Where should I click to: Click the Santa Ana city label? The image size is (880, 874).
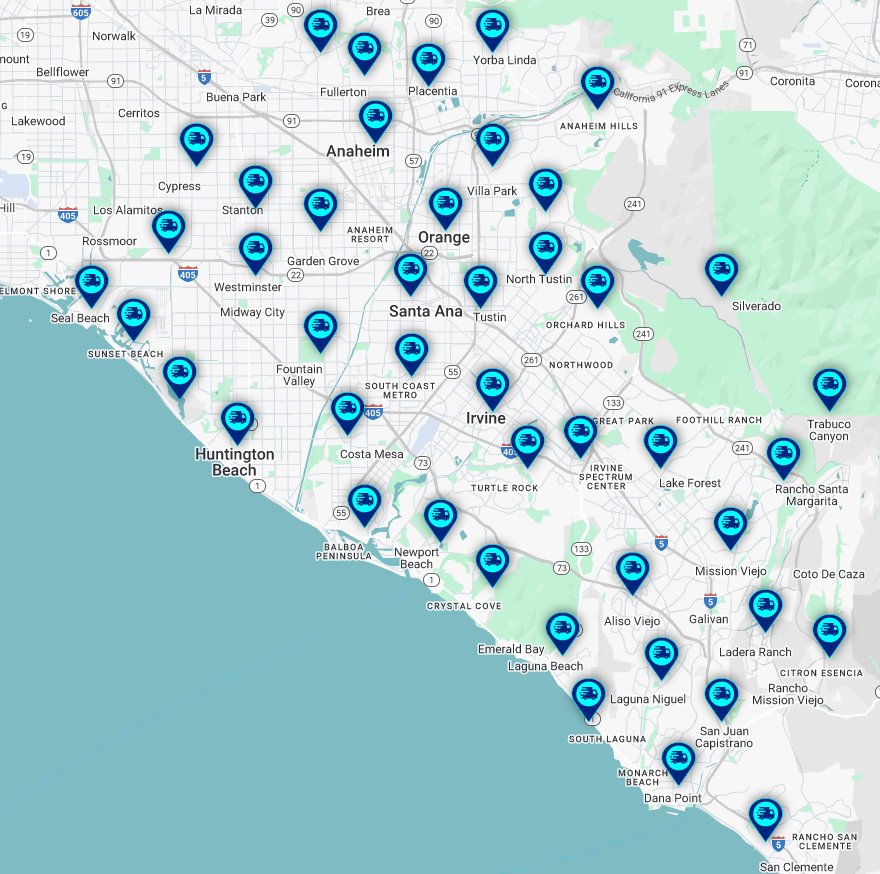point(425,311)
